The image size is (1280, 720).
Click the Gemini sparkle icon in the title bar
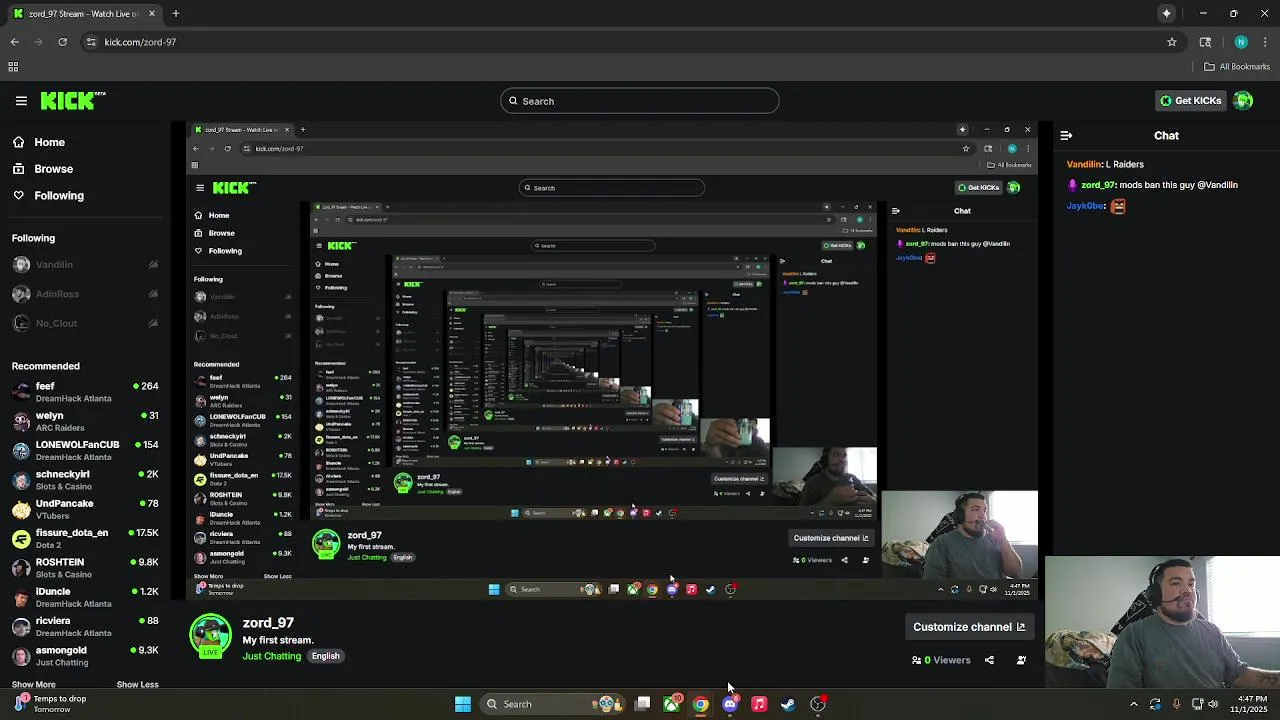point(1166,14)
